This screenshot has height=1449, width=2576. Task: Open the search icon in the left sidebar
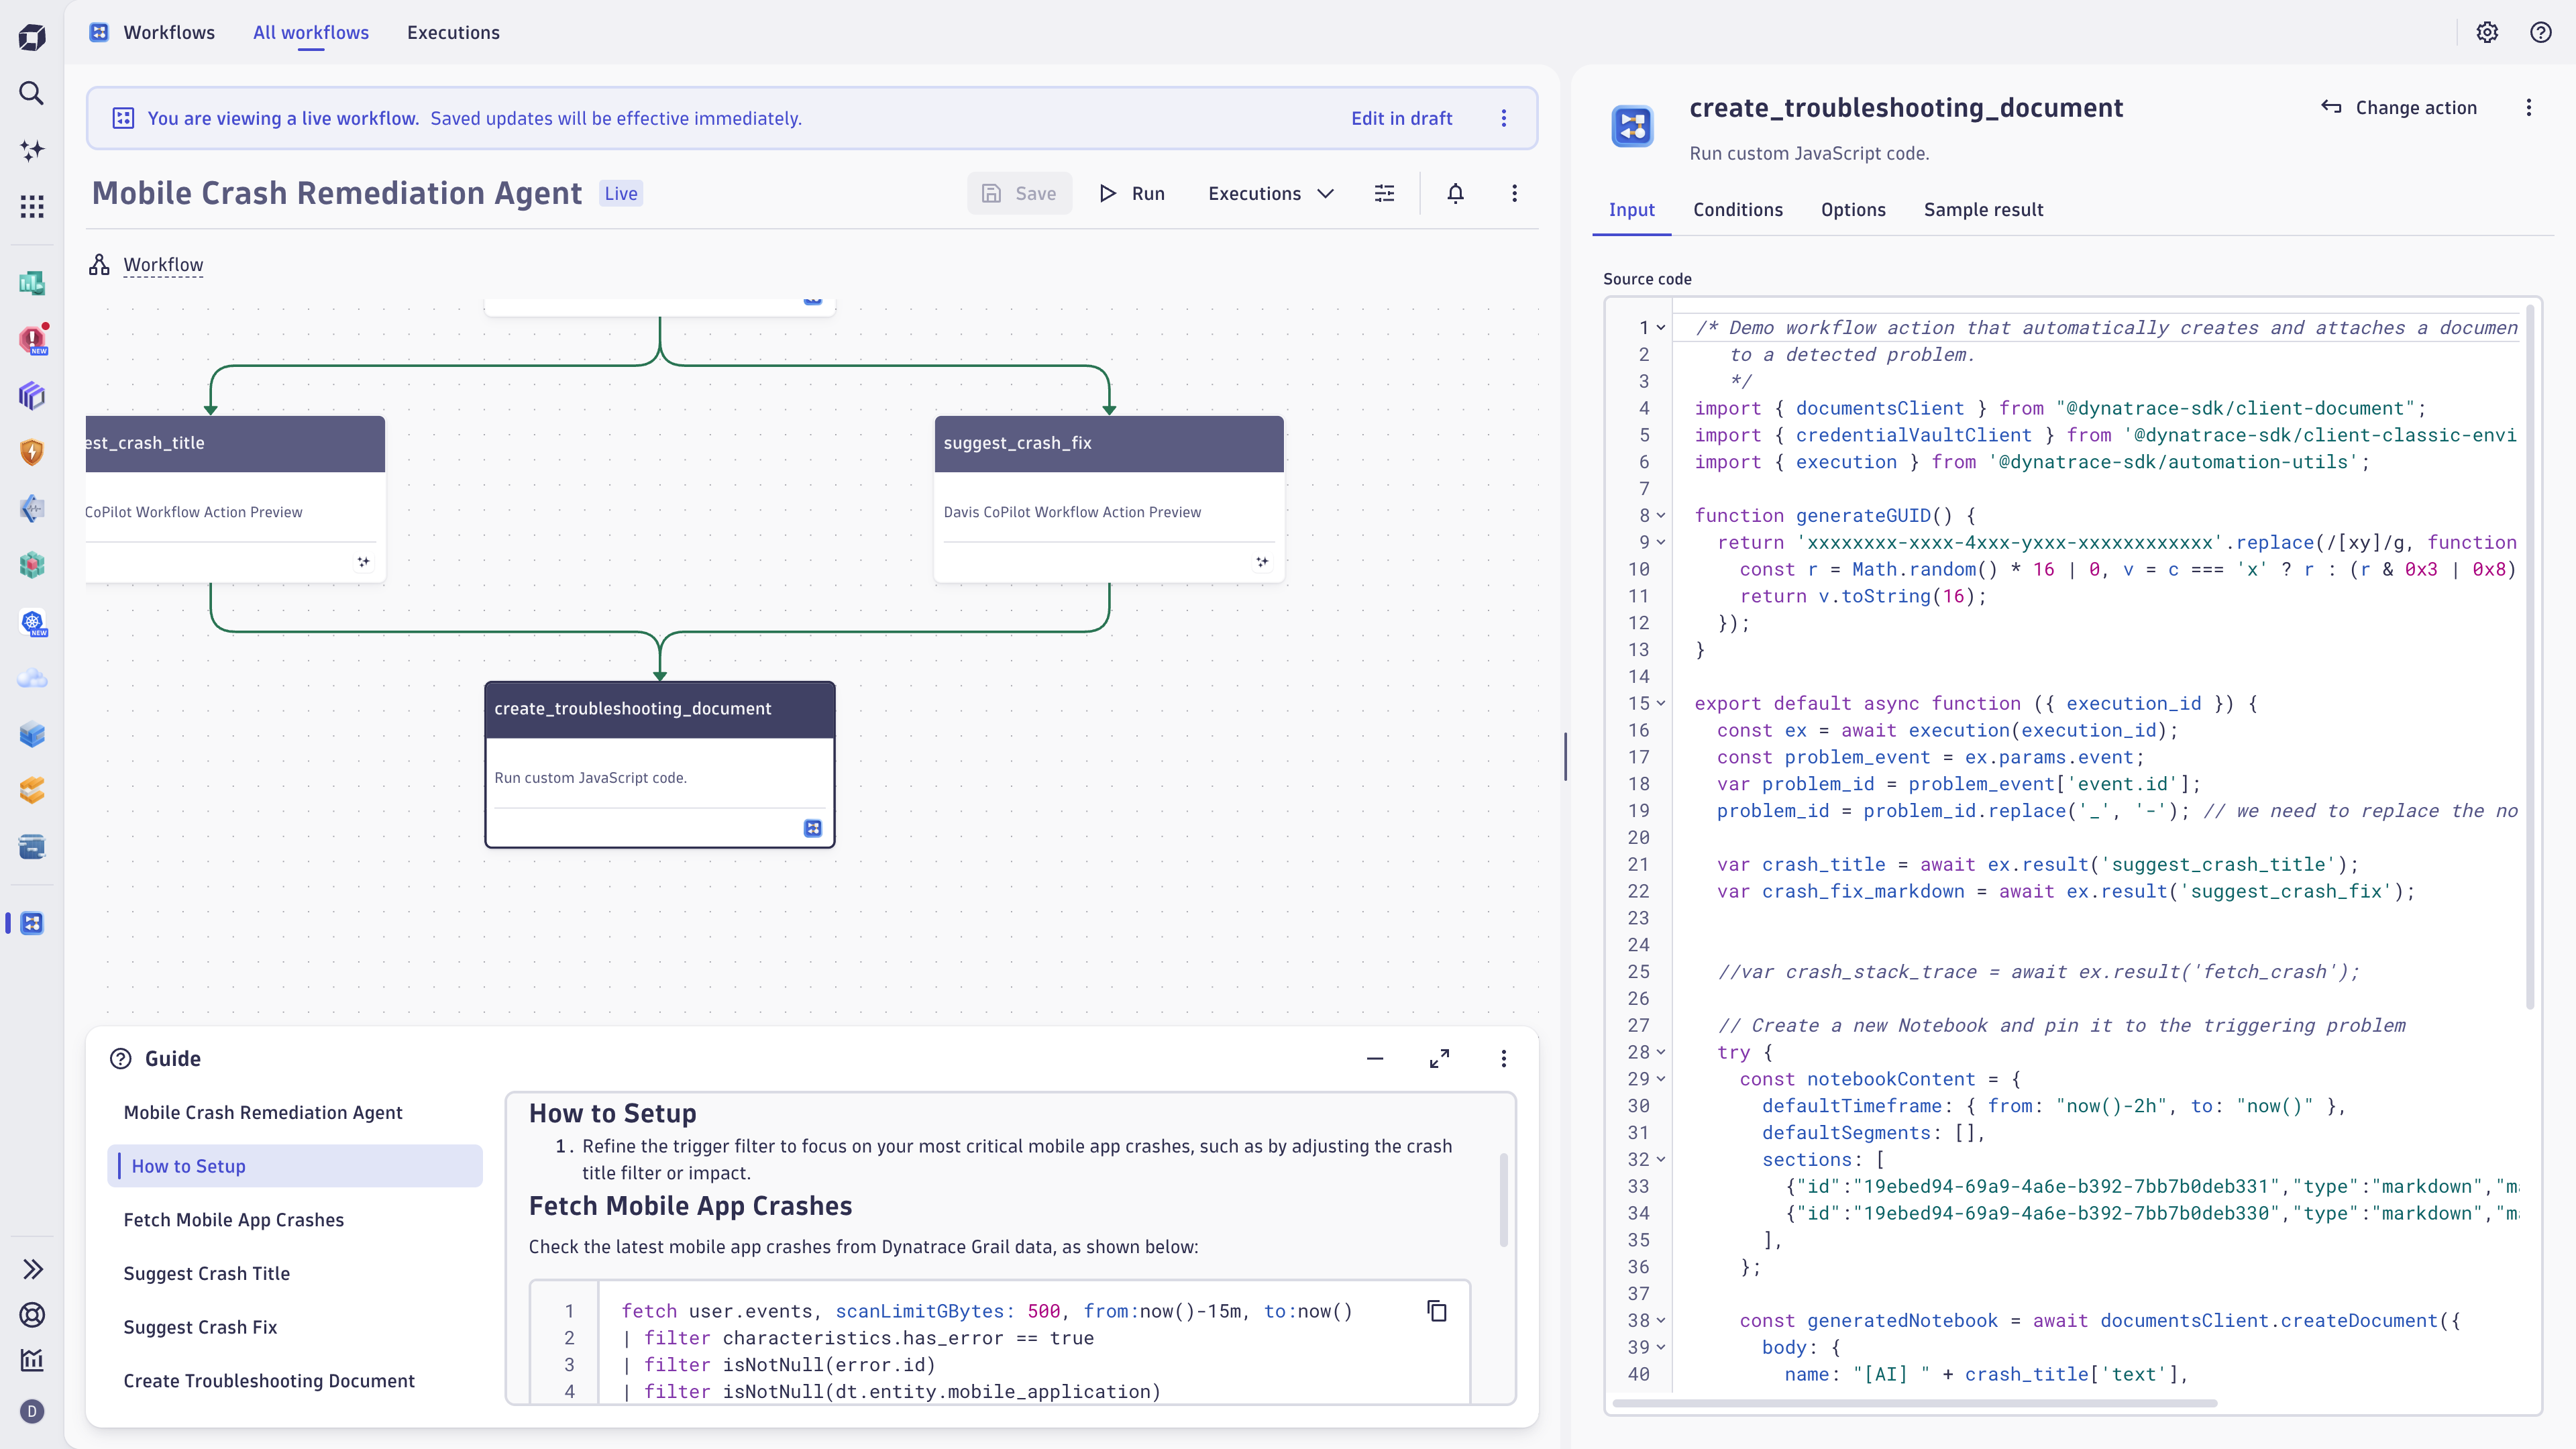point(32,93)
